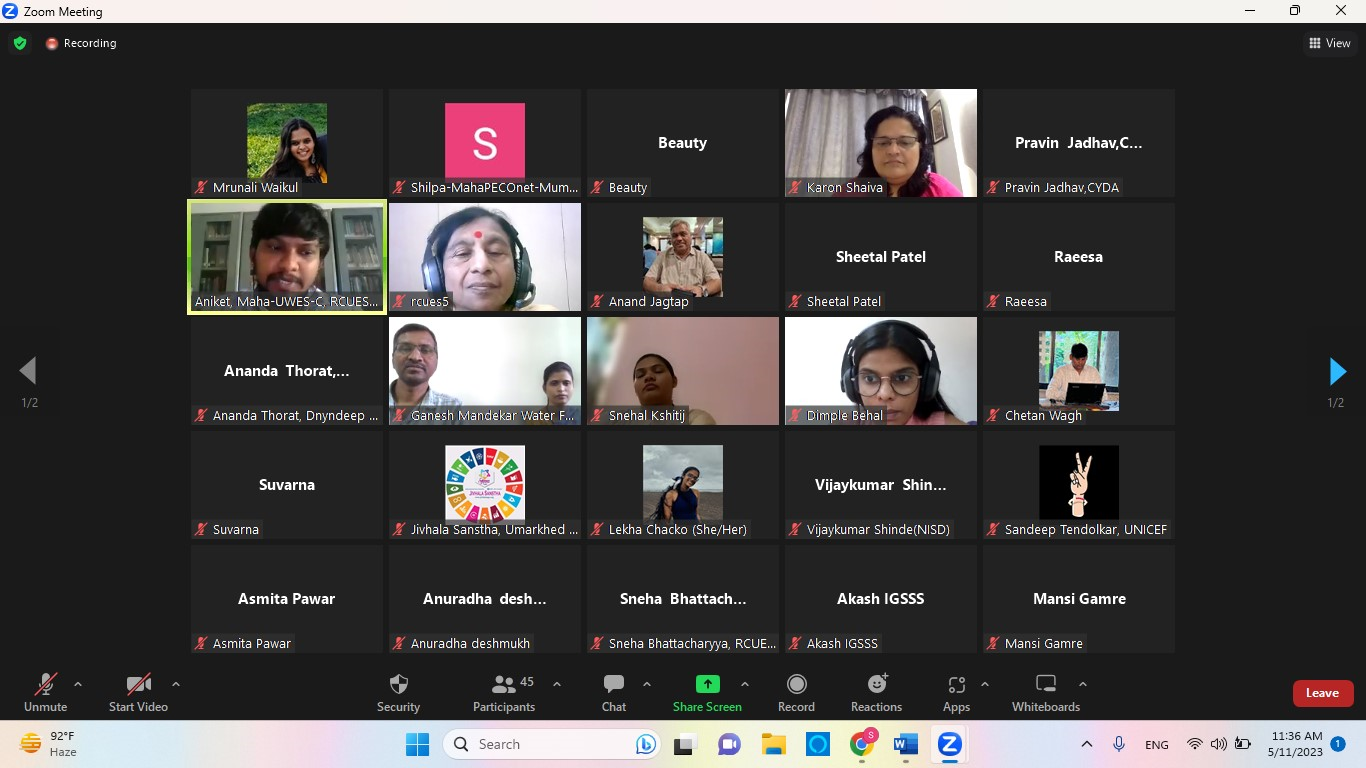Go to next page of participants
Screen dimensions: 1366x768
coord(1337,372)
